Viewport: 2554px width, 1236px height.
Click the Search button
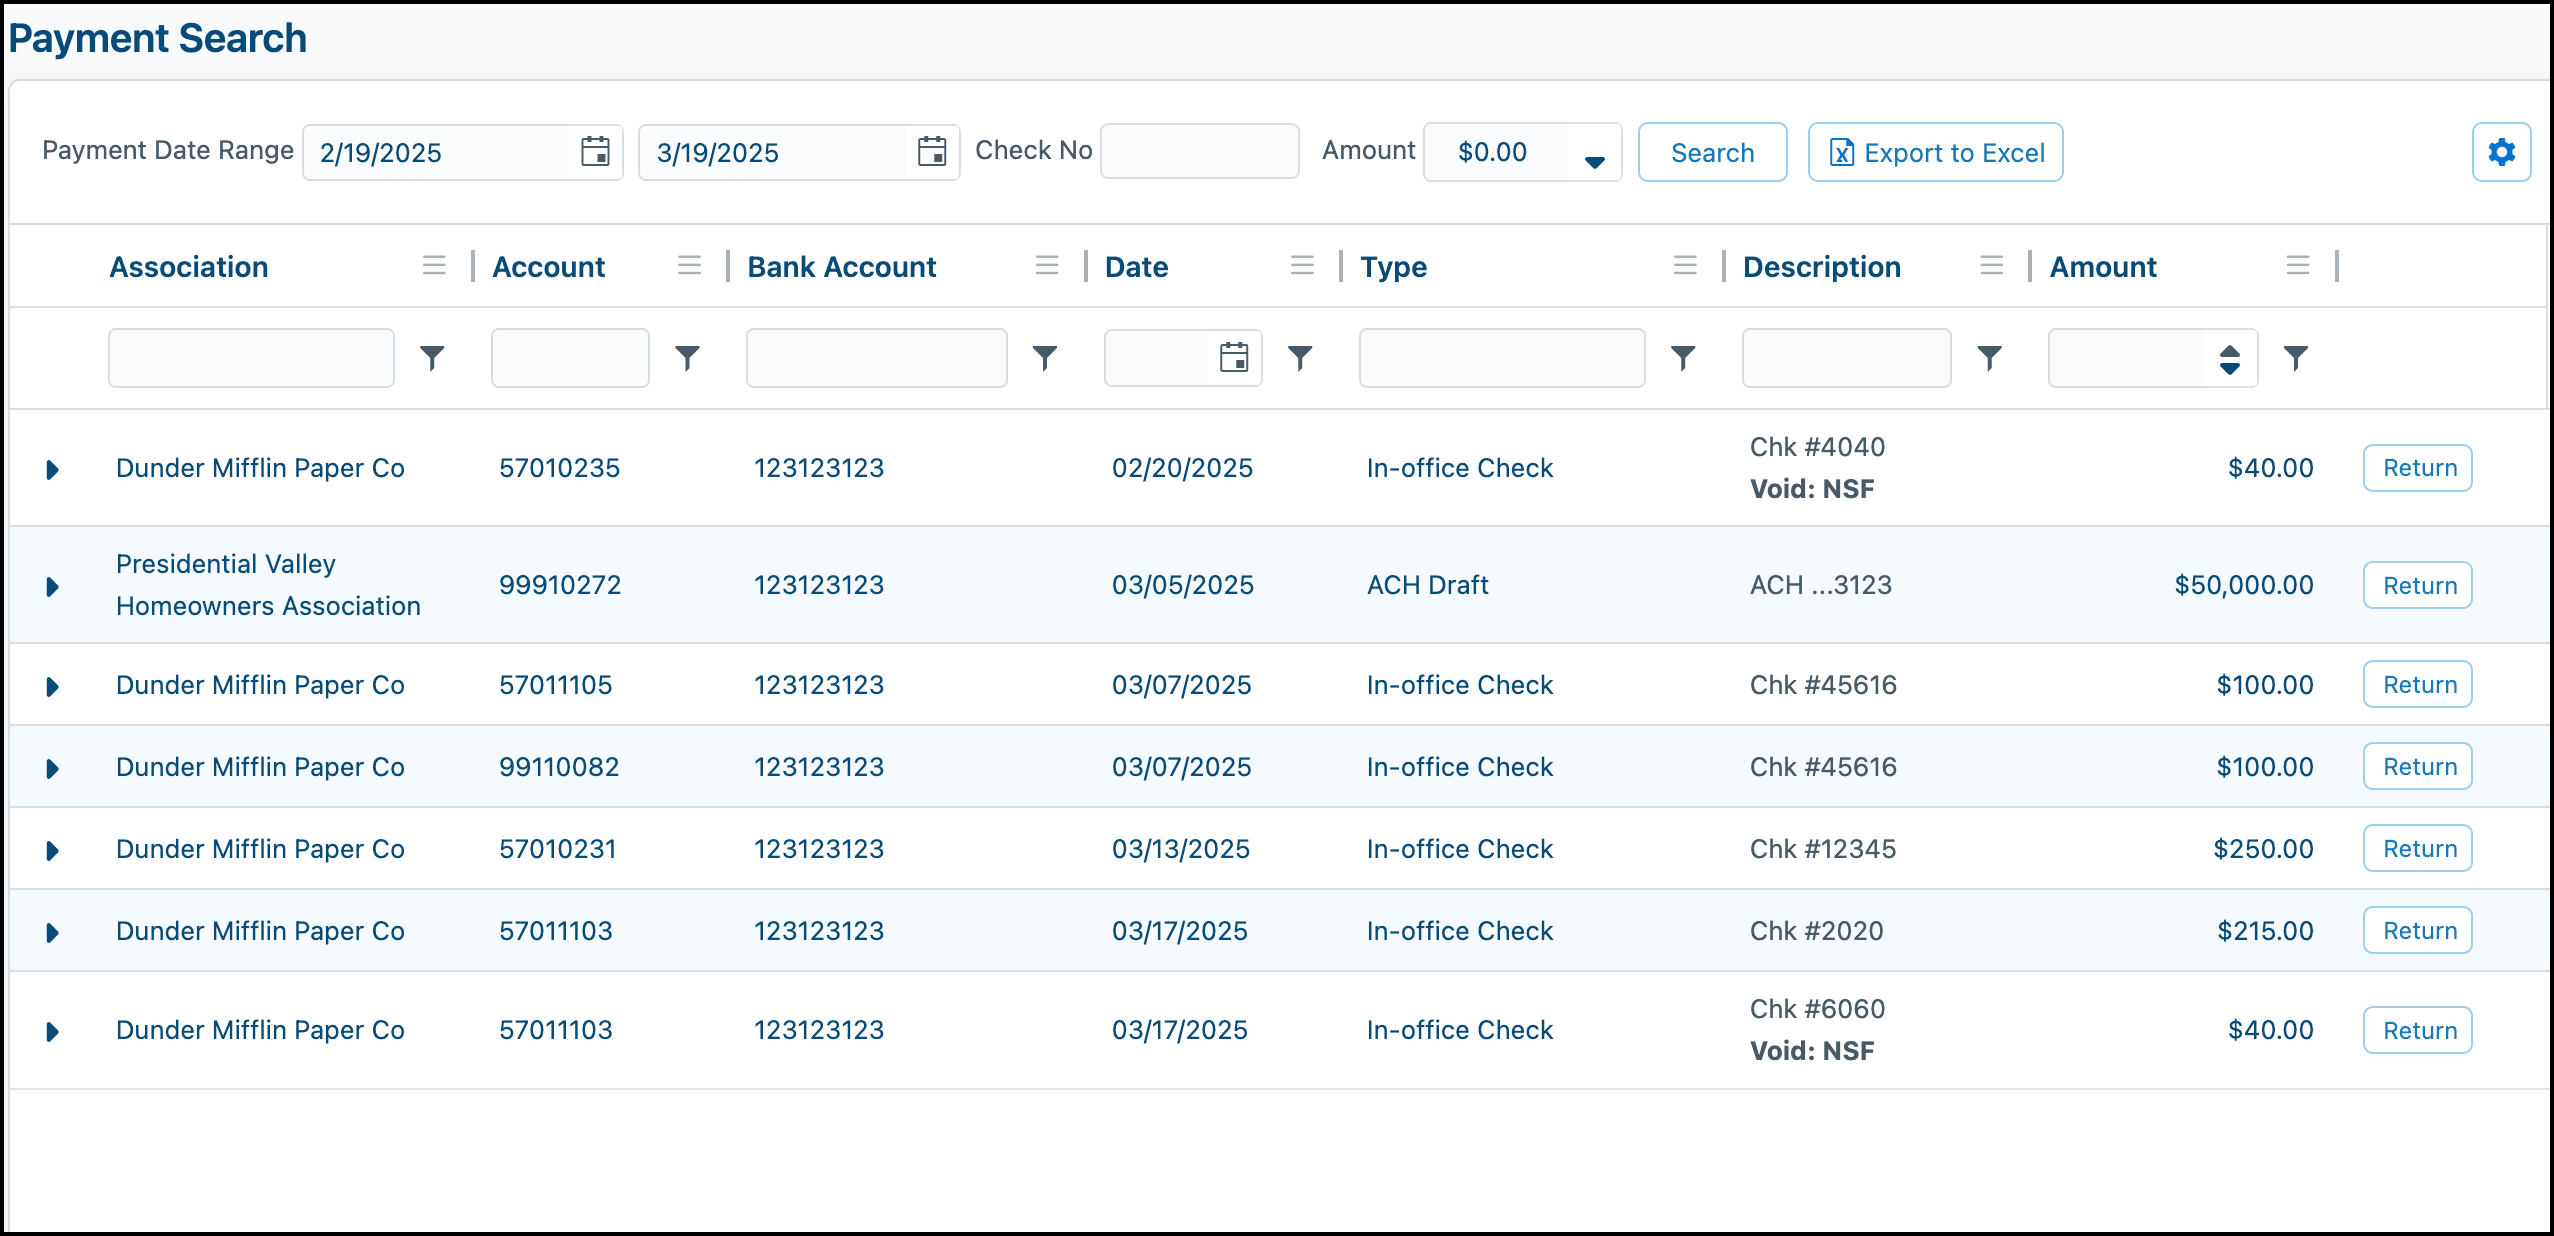pos(1712,152)
